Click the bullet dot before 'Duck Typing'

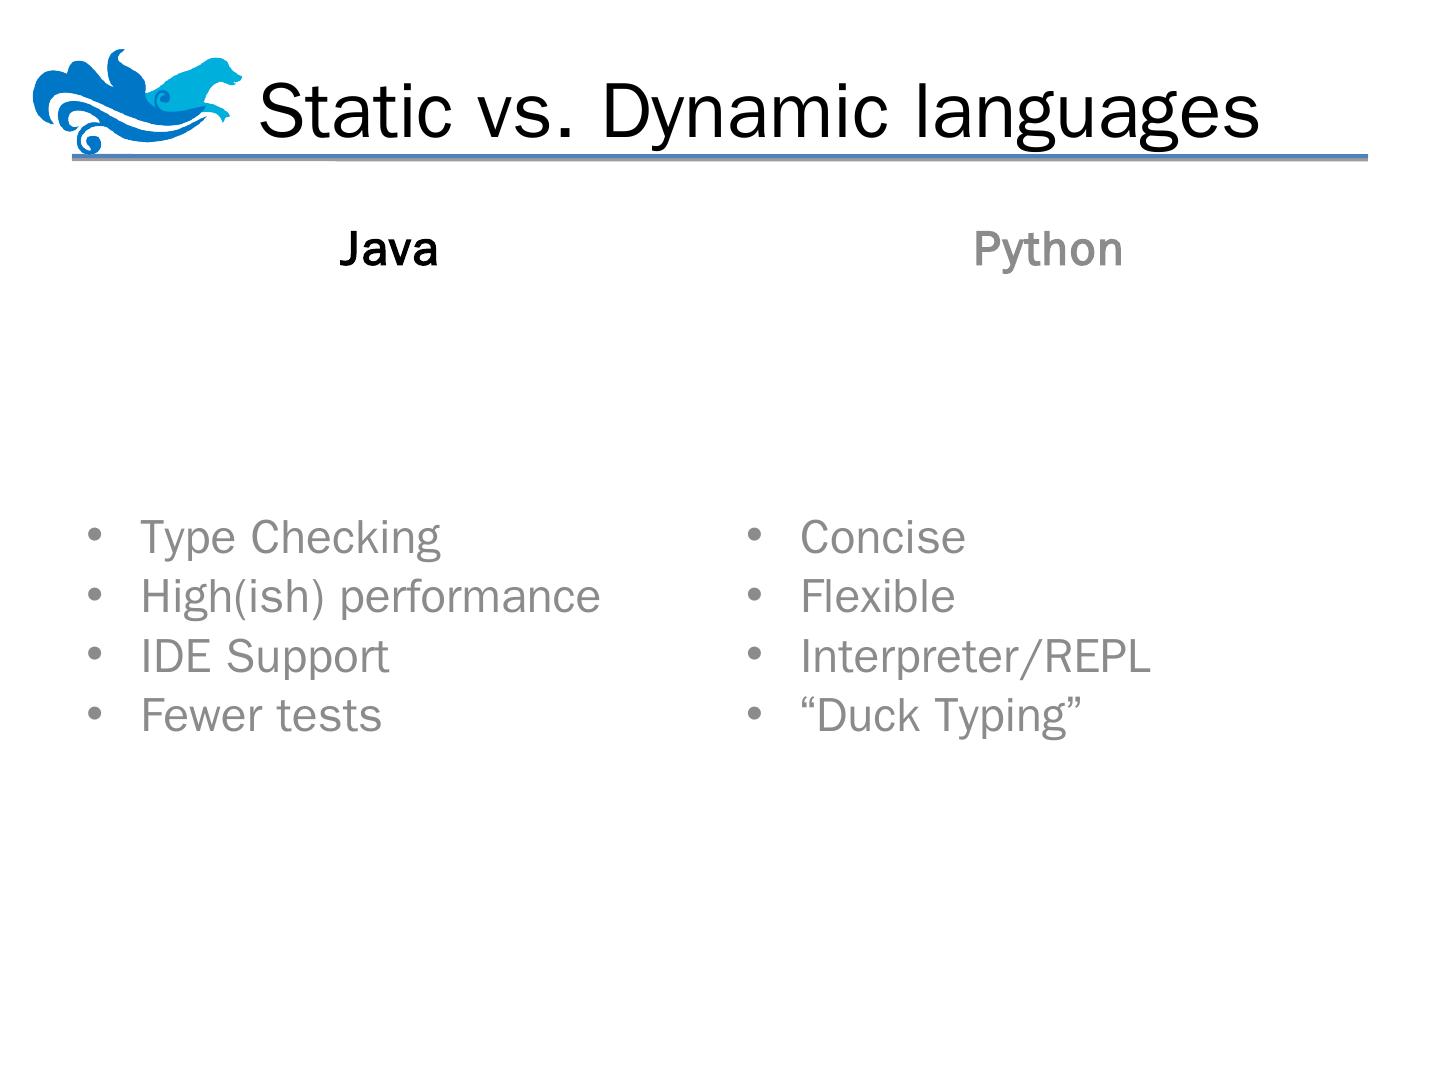click(x=755, y=714)
